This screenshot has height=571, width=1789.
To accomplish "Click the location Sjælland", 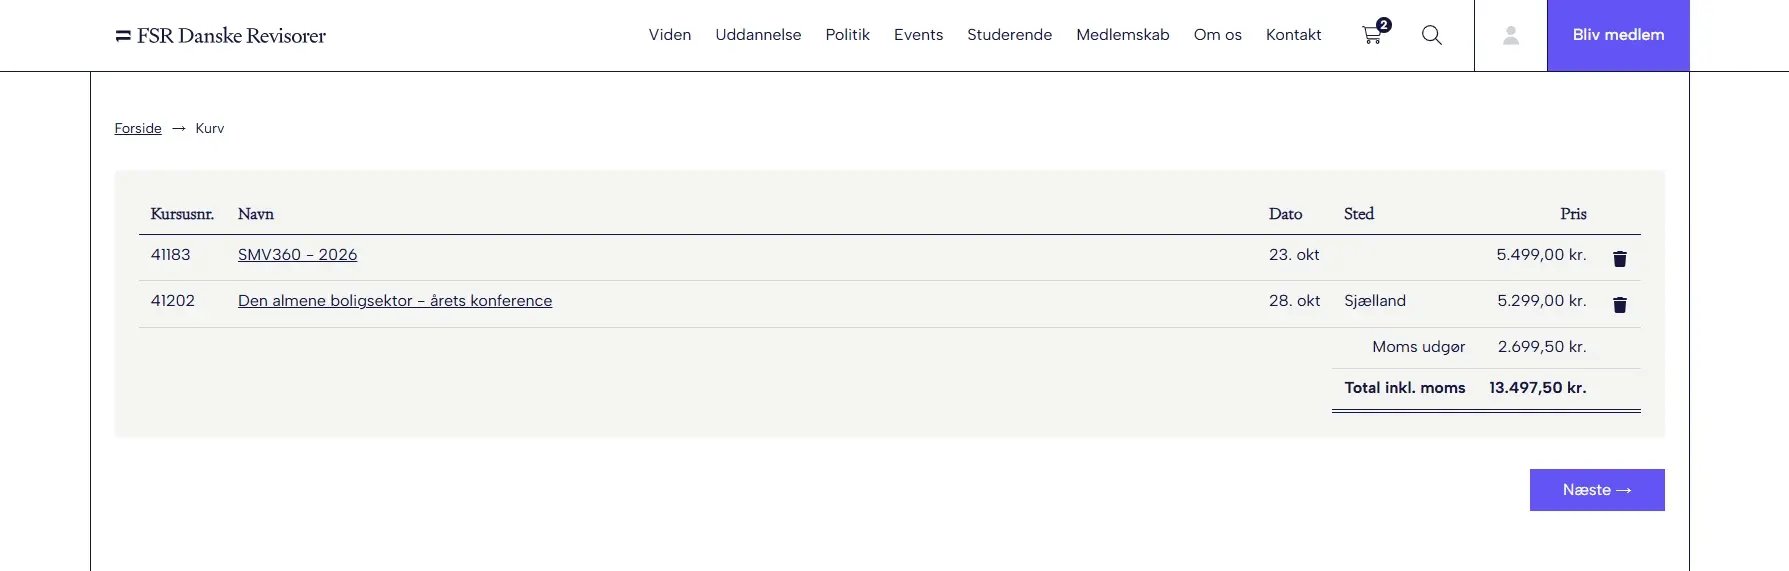I will coord(1374,301).
